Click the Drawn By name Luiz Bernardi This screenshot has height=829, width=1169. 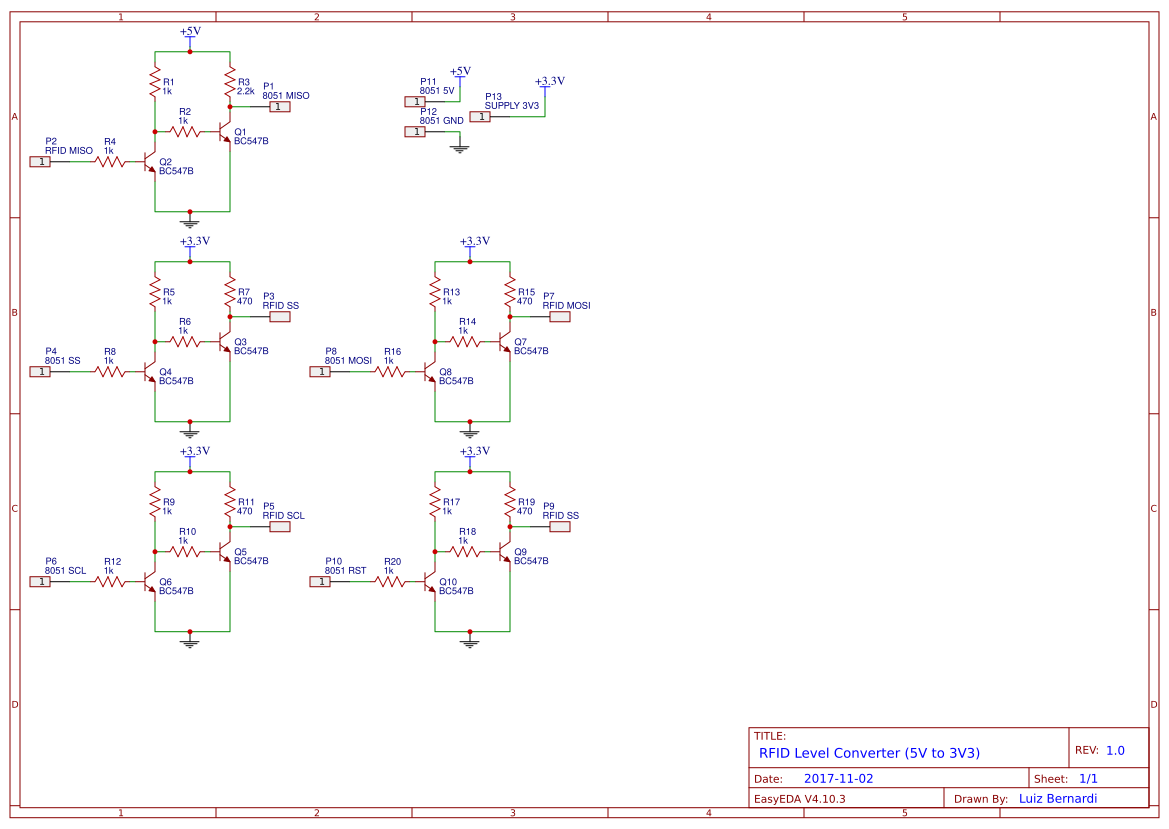(1060, 798)
